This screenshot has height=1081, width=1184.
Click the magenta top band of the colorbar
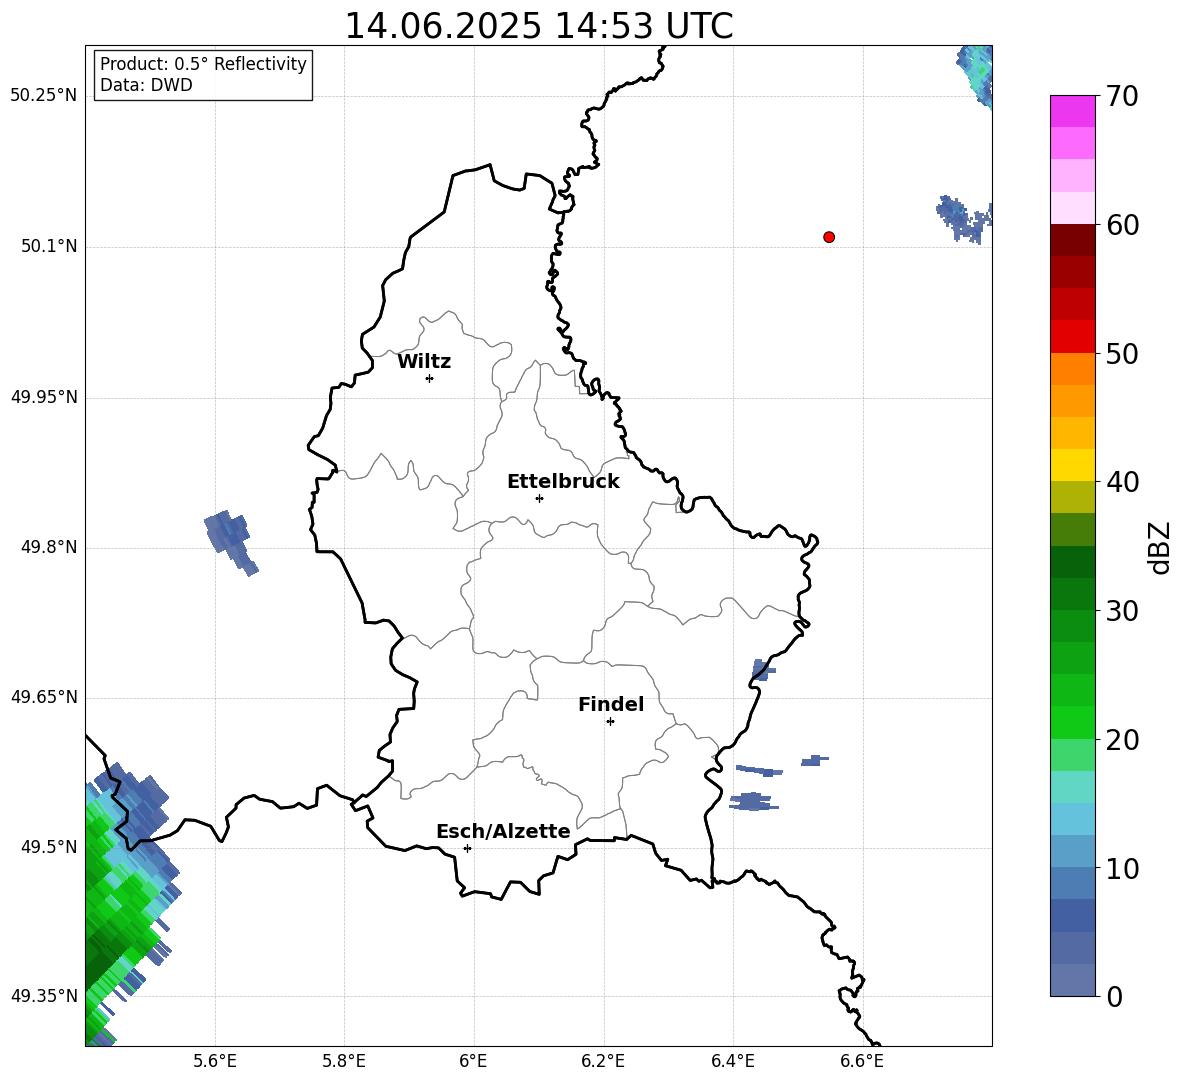click(x=1072, y=111)
